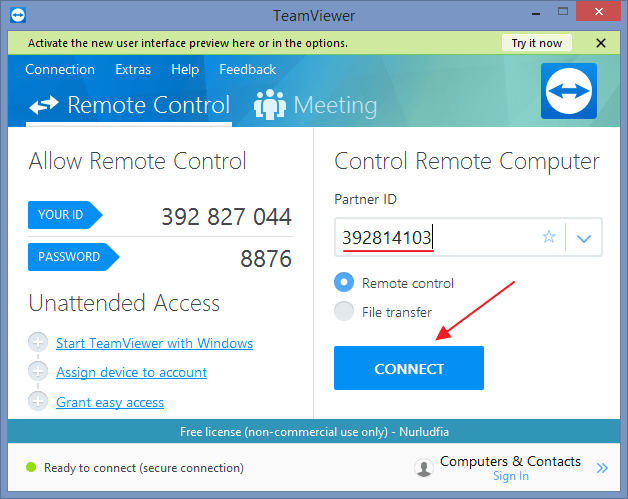Click the TeamViewer title bar icon
This screenshot has height=499, width=628.
(18, 15)
